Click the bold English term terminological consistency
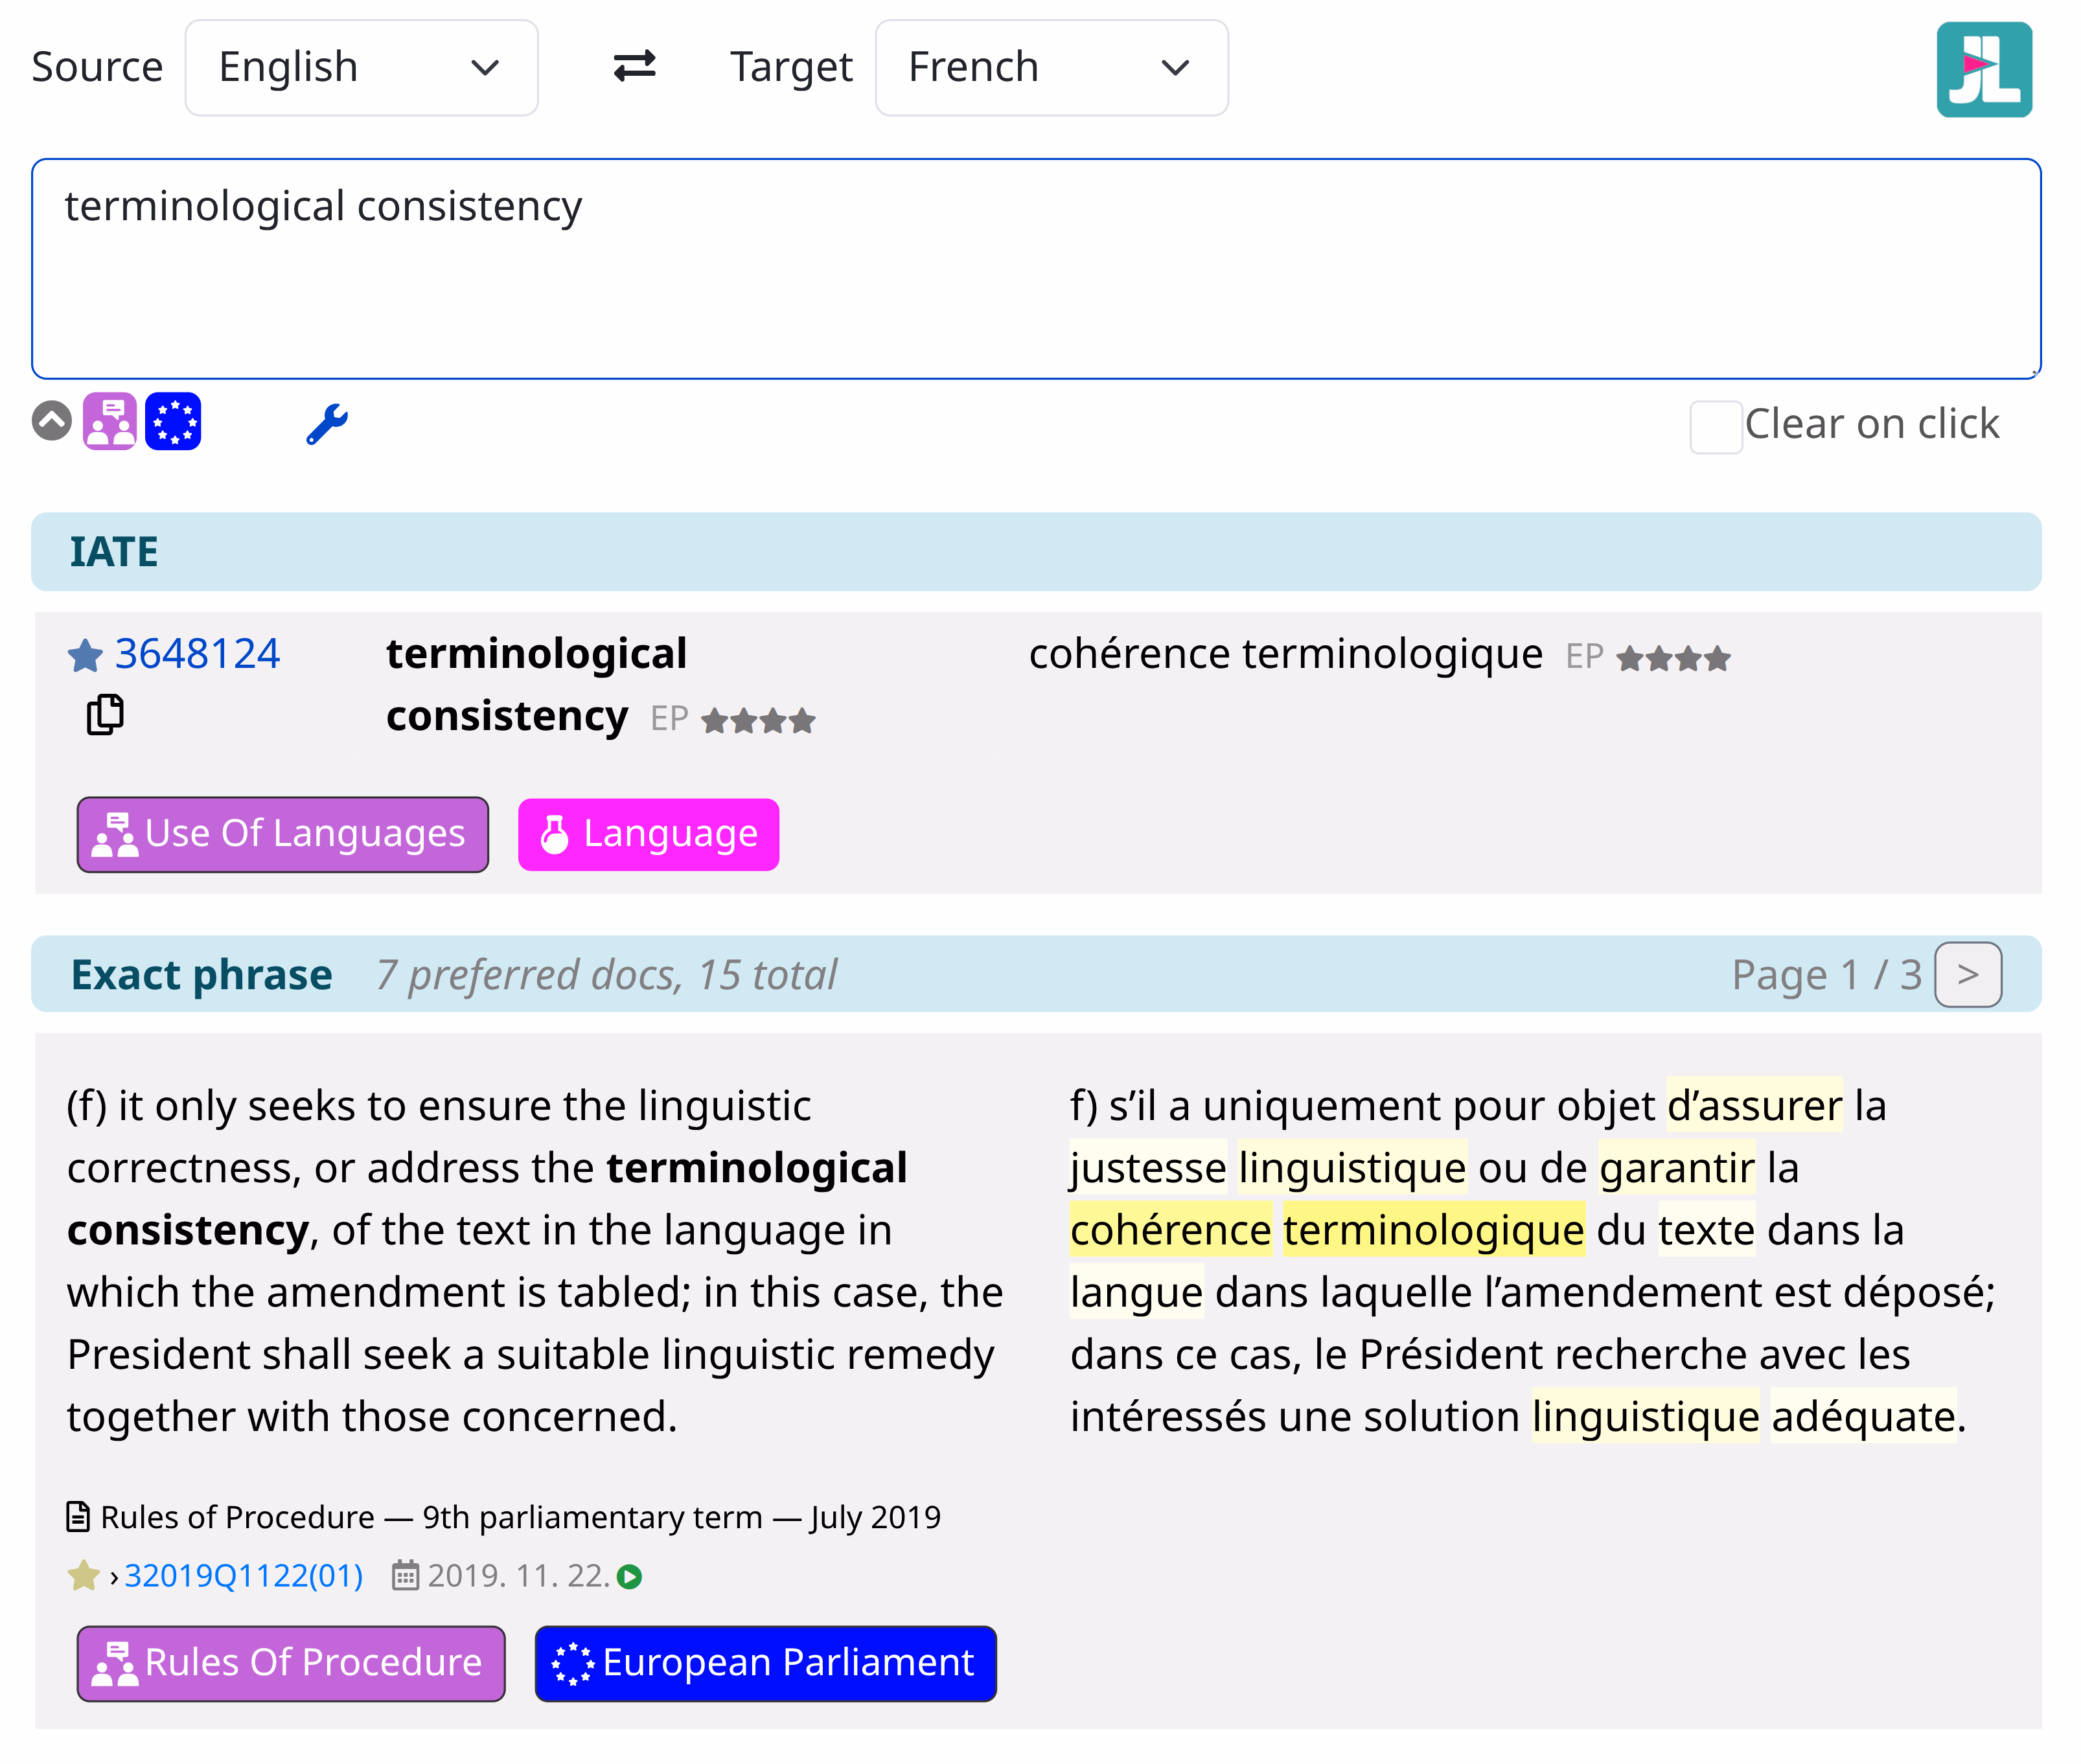Image resolution: width=2081 pixels, height=1764 pixels. coord(537,685)
